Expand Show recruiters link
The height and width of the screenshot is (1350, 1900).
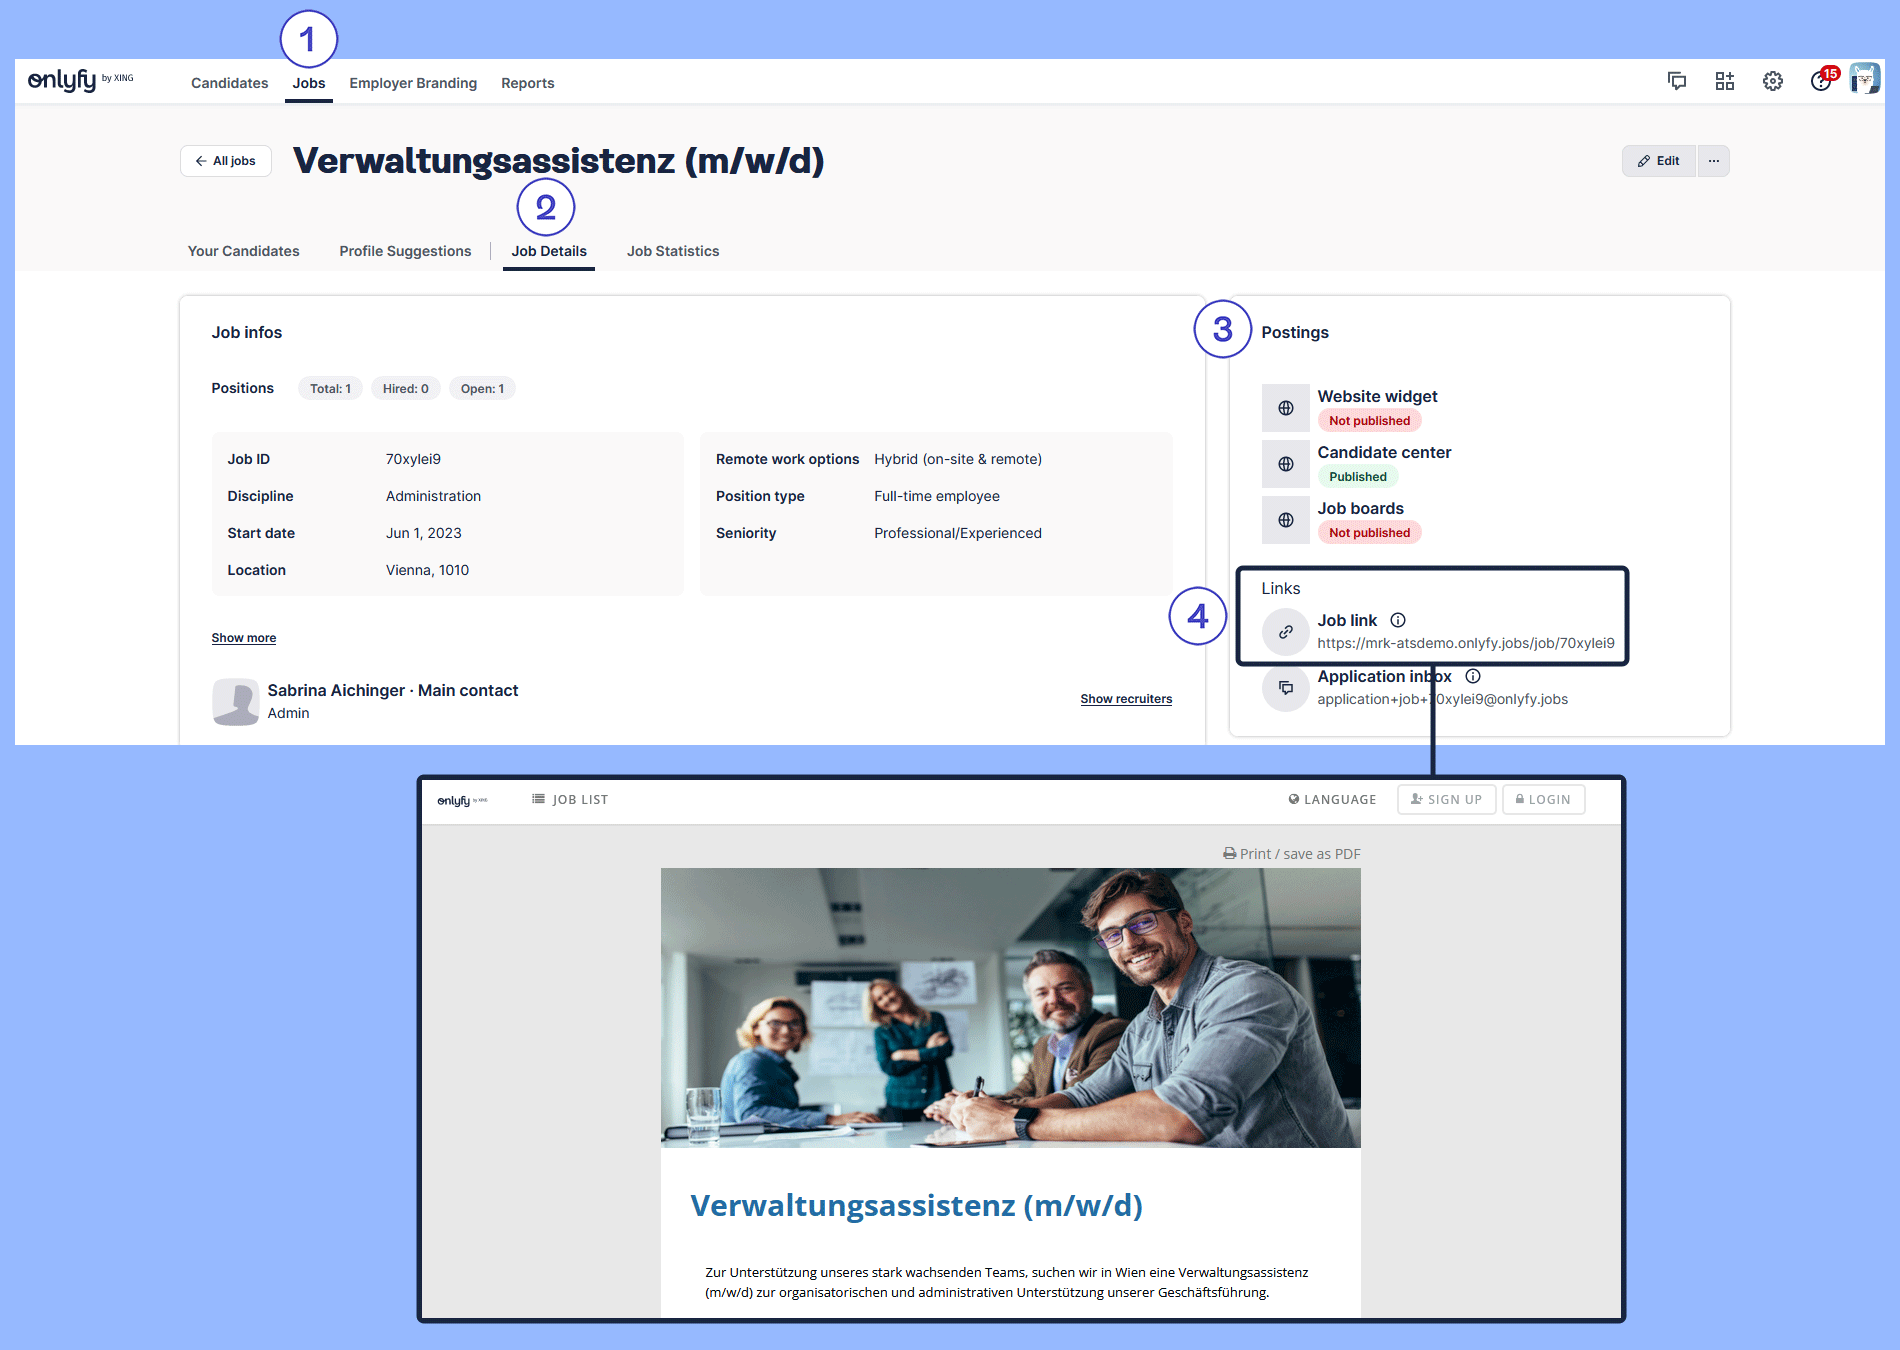1126,699
